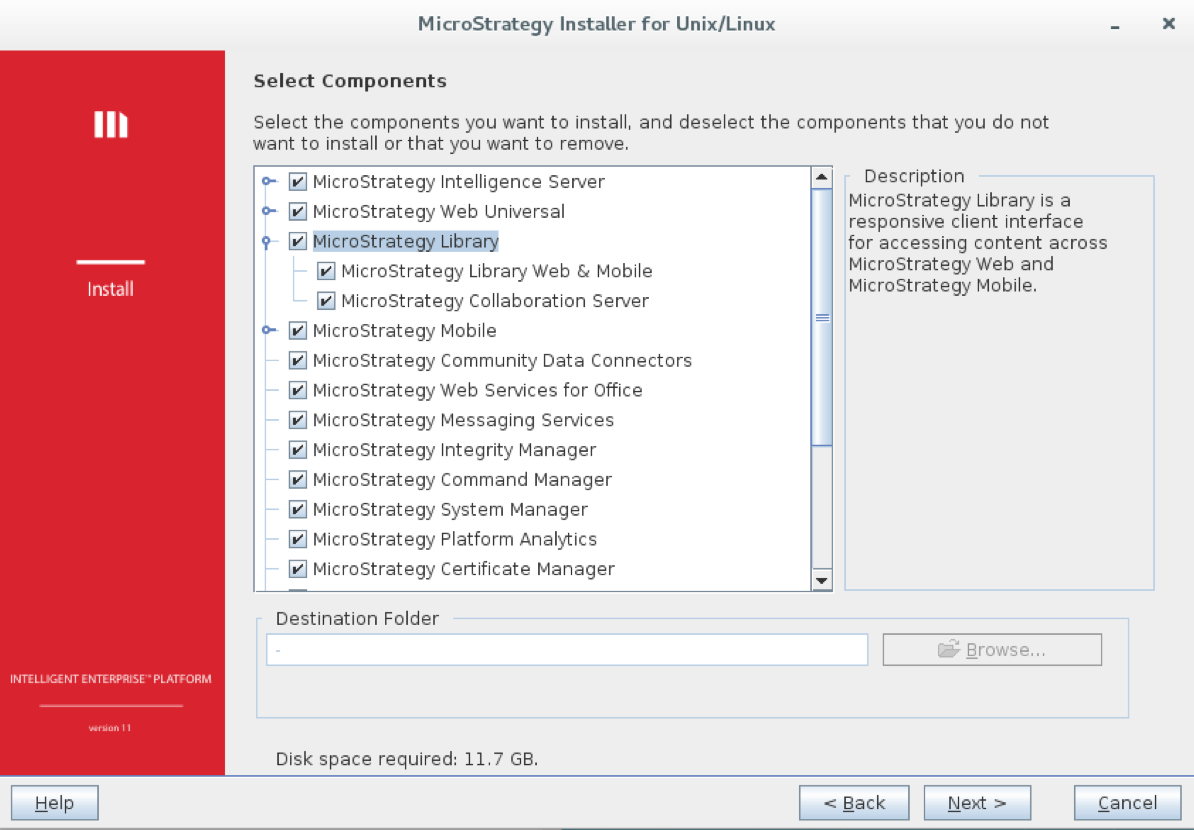Click the Destination Folder text field
The image size is (1194, 830).
click(566, 650)
